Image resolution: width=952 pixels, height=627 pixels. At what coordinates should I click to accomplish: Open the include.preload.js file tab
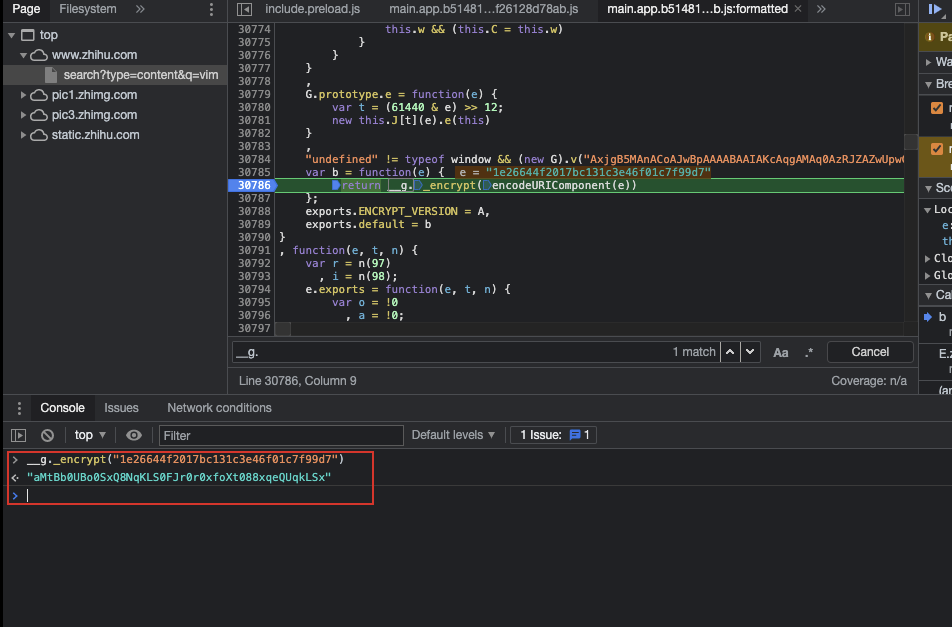point(312,9)
